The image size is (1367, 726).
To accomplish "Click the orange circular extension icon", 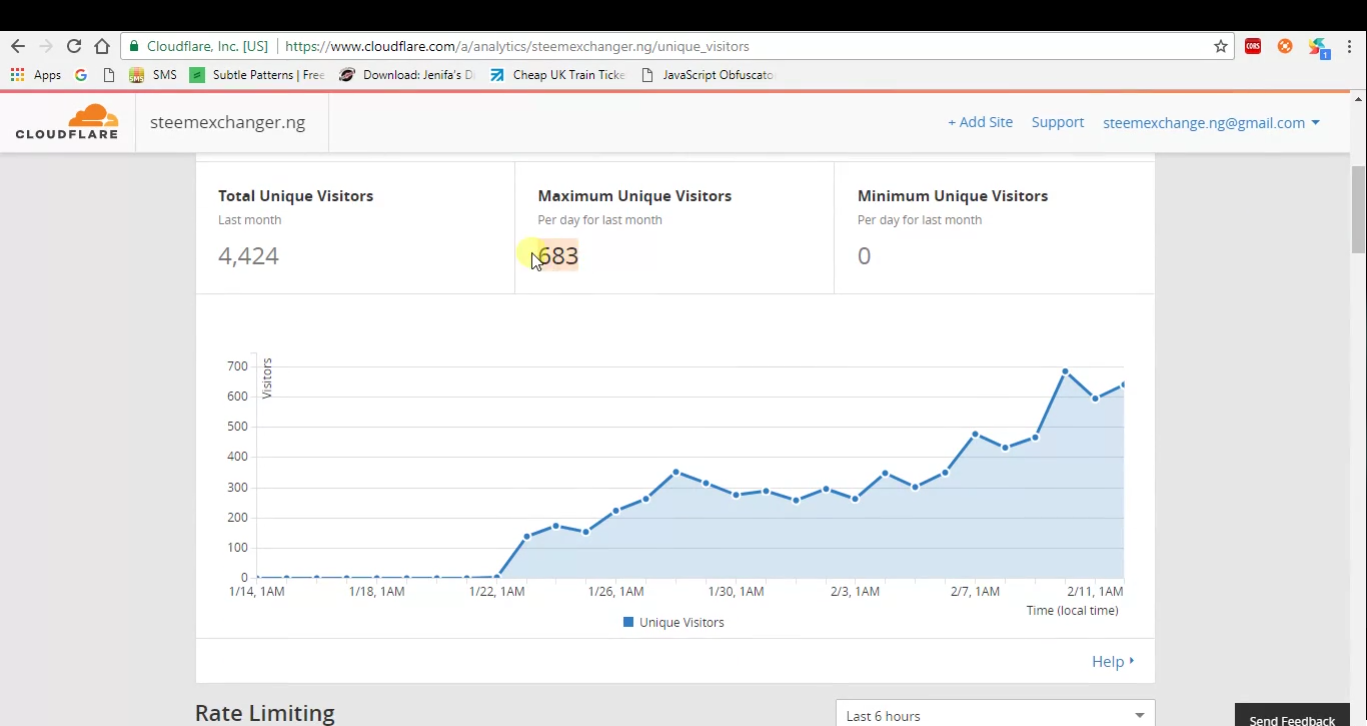I will pos(1285,46).
